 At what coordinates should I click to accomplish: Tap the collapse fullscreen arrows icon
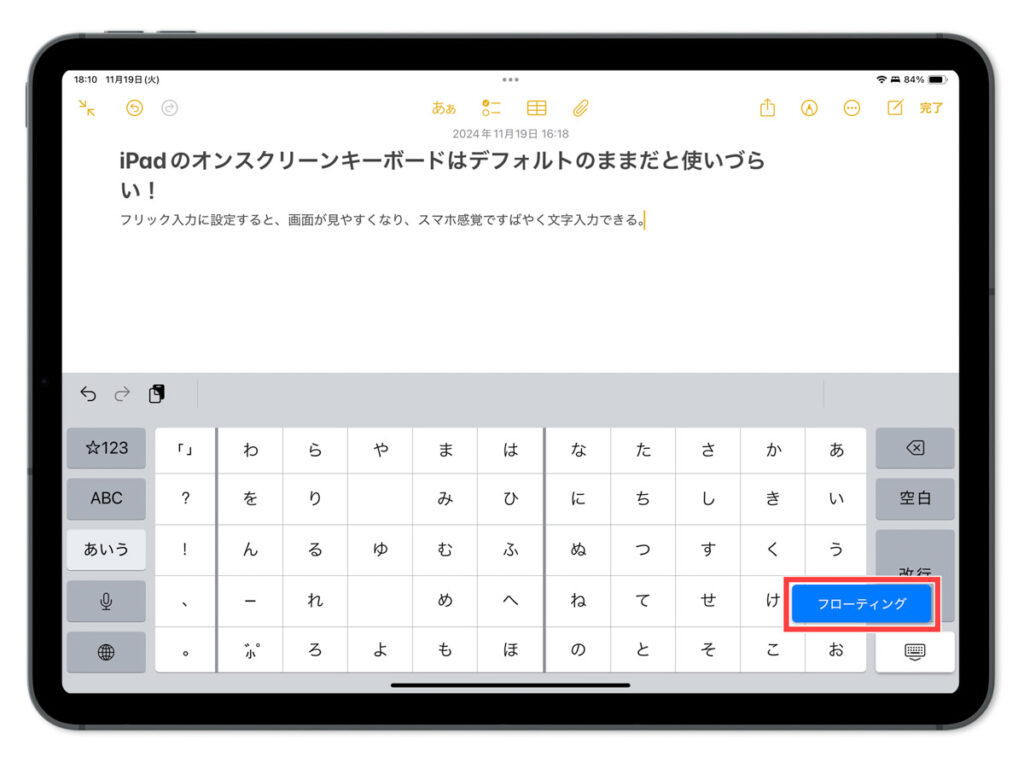[x=87, y=108]
